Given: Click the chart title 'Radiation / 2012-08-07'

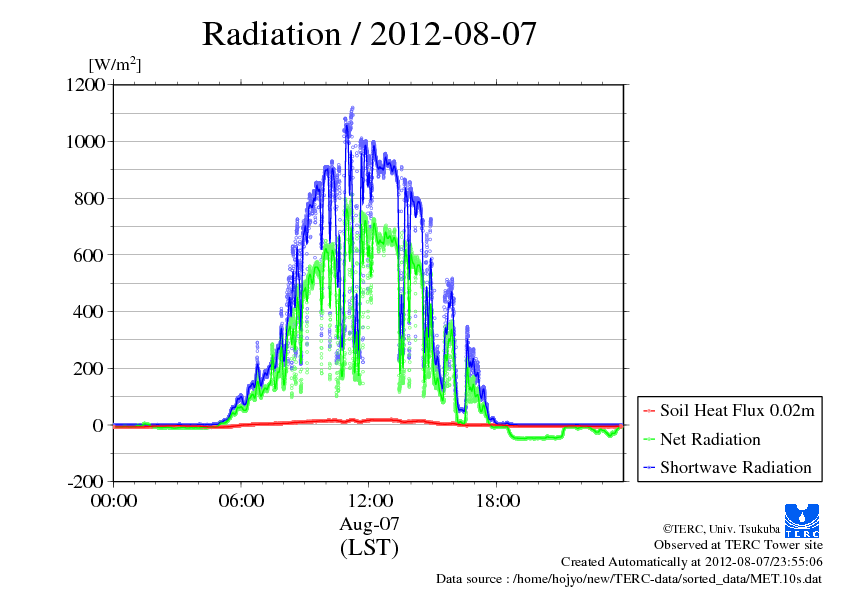Looking at the screenshot, I should pyautogui.click(x=369, y=34).
